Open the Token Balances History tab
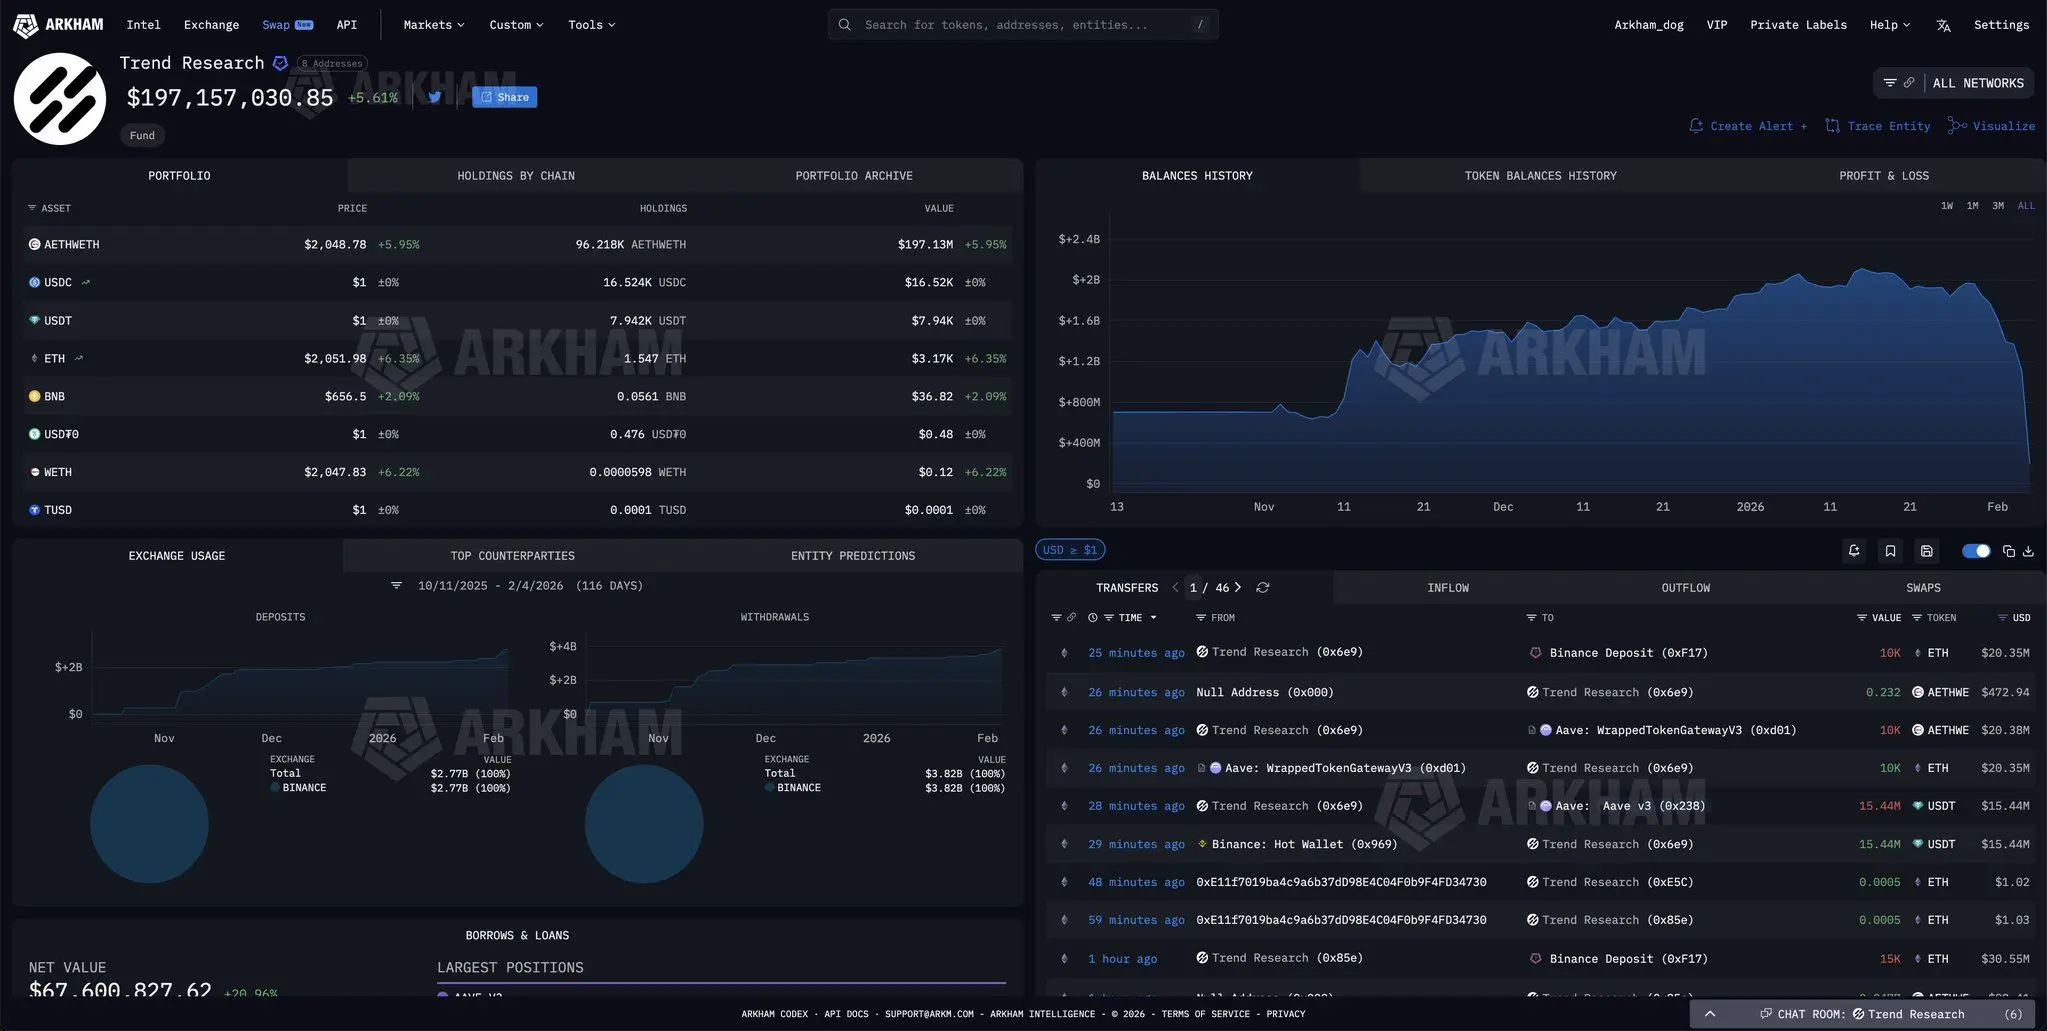 pos(1540,176)
